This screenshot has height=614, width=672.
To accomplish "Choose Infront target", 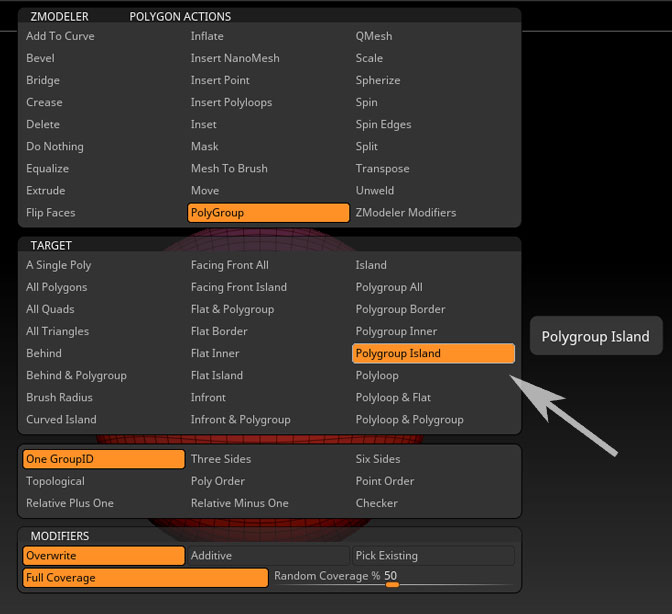I will point(208,397).
